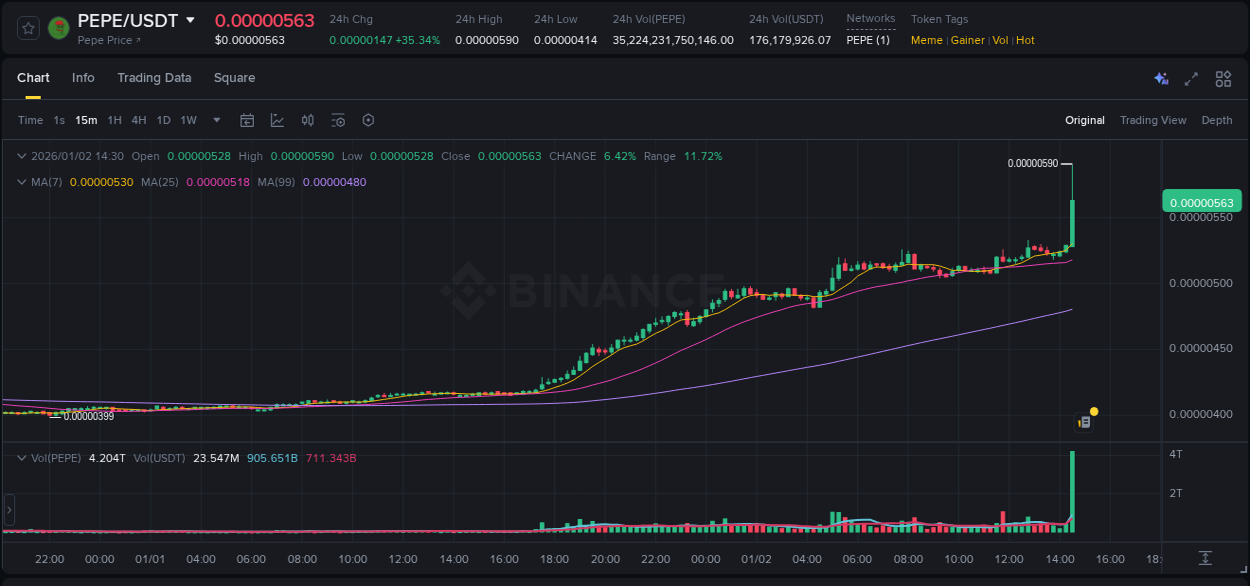Open the chart style overlay icon

pyautogui.click(x=277, y=120)
